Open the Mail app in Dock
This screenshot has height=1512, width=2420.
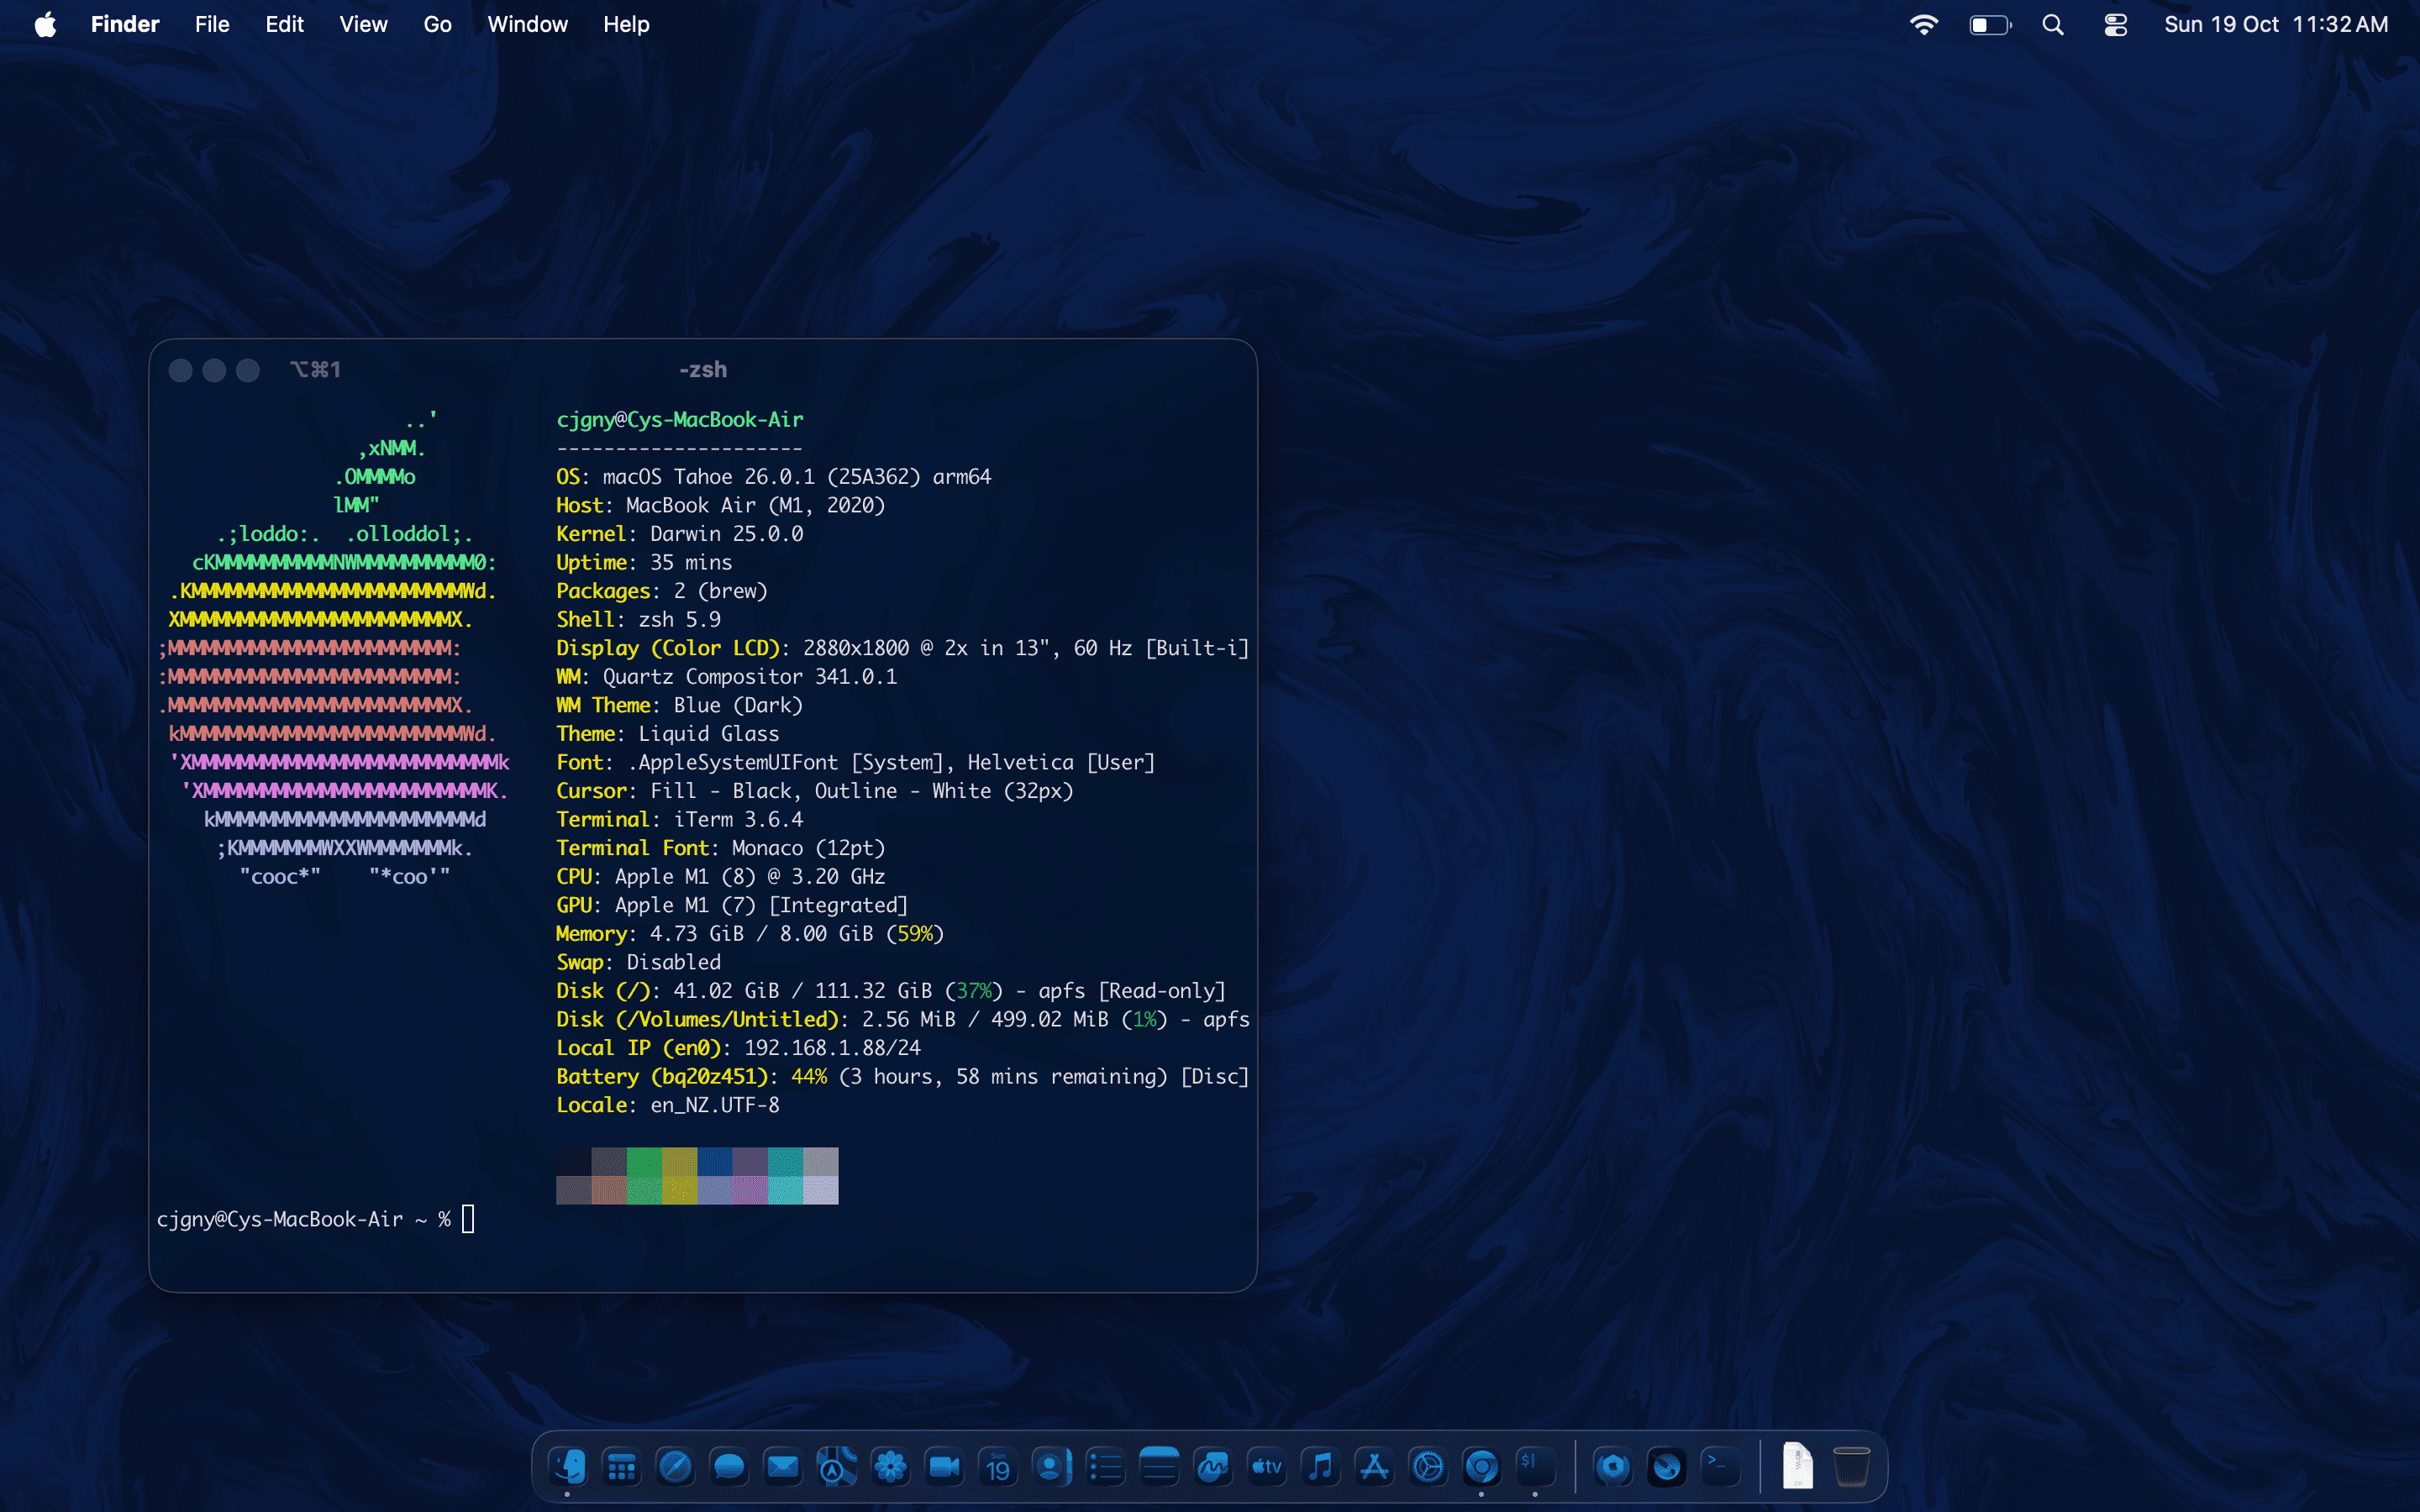point(782,1466)
